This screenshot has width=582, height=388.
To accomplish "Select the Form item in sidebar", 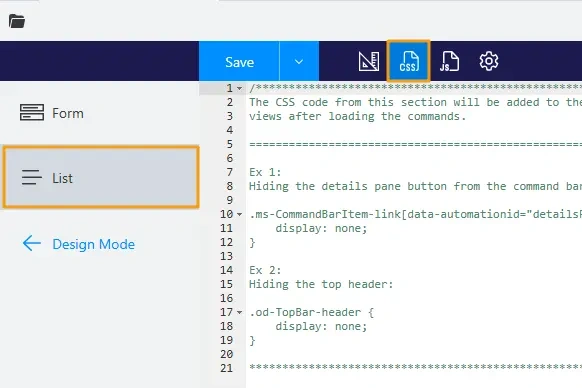I will pyautogui.click(x=99, y=113).
